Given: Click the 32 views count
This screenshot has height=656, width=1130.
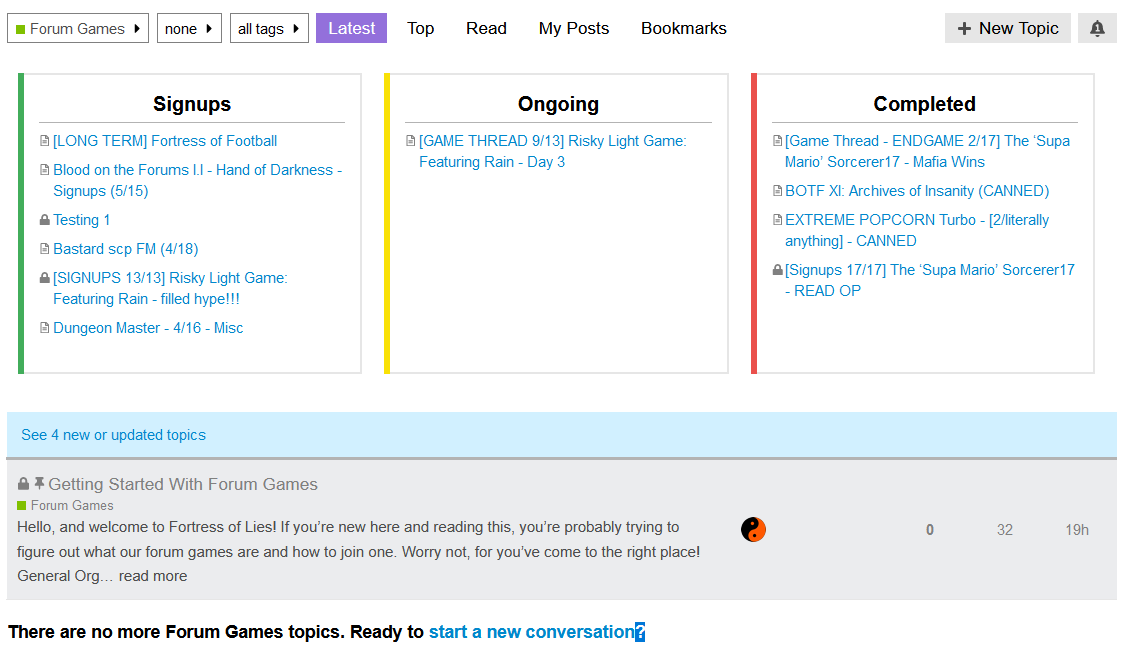Looking at the screenshot, I should (1005, 530).
